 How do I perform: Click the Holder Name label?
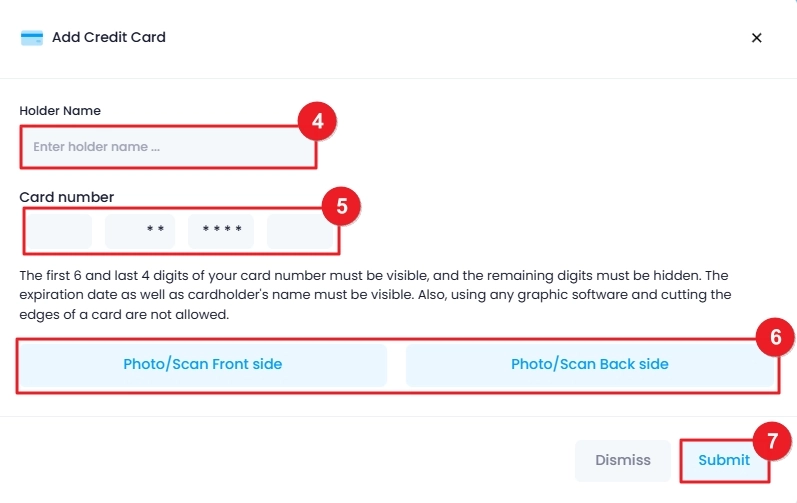pyautogui.click(x=60, y=111)
